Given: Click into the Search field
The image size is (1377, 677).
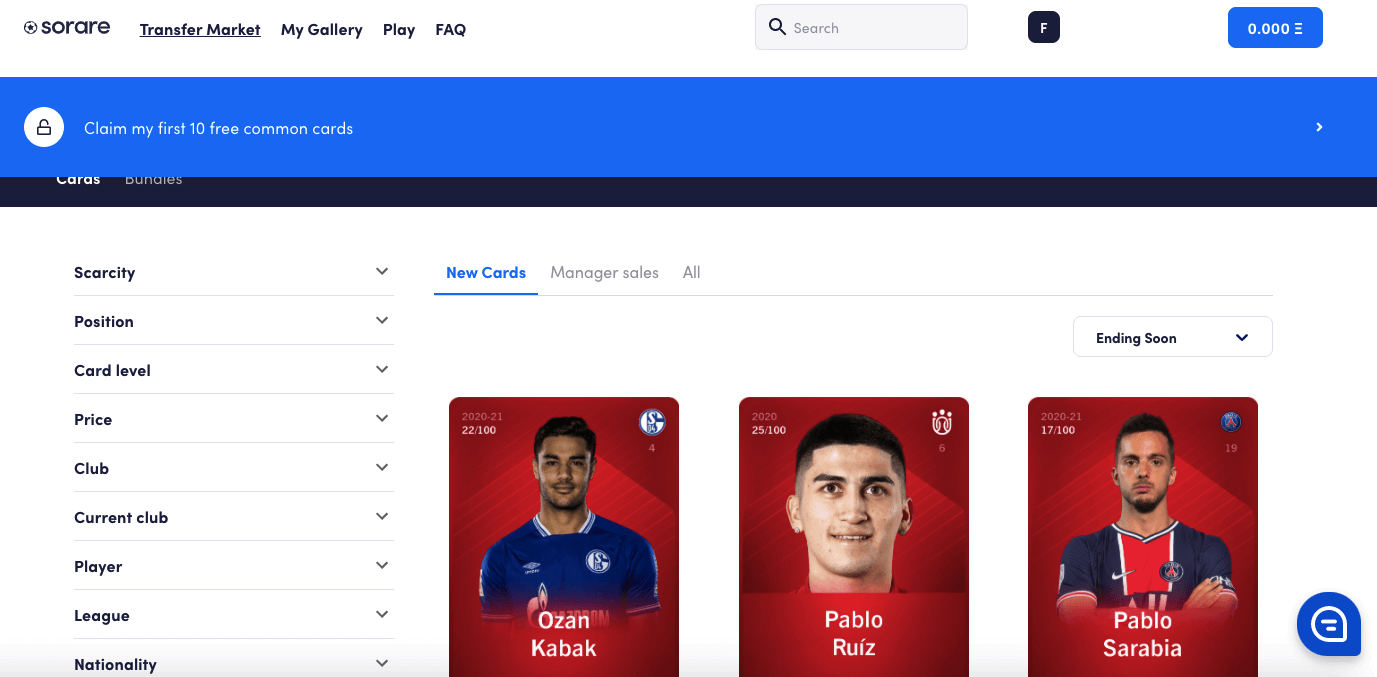Looking at the screenshot, I should click(861, 27).
